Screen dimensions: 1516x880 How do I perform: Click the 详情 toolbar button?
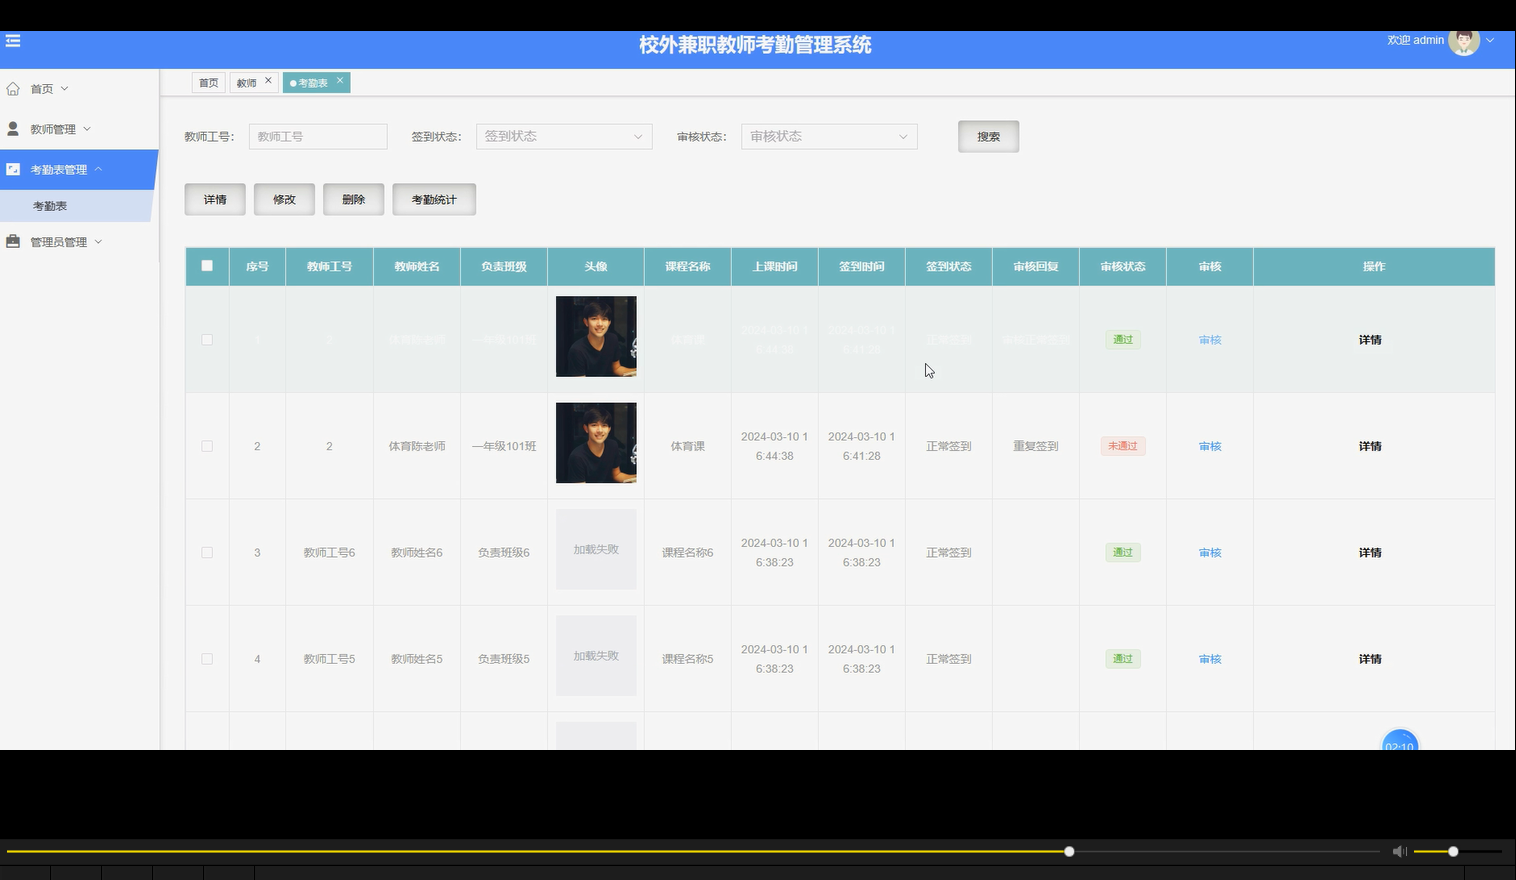click(215, 200)
